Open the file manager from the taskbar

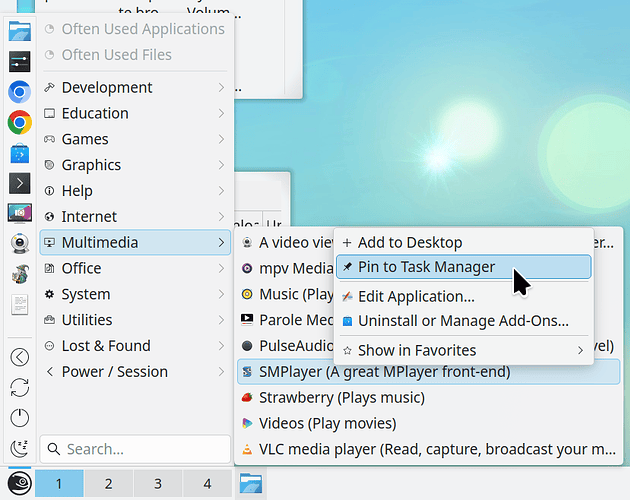tap(251, 483)
